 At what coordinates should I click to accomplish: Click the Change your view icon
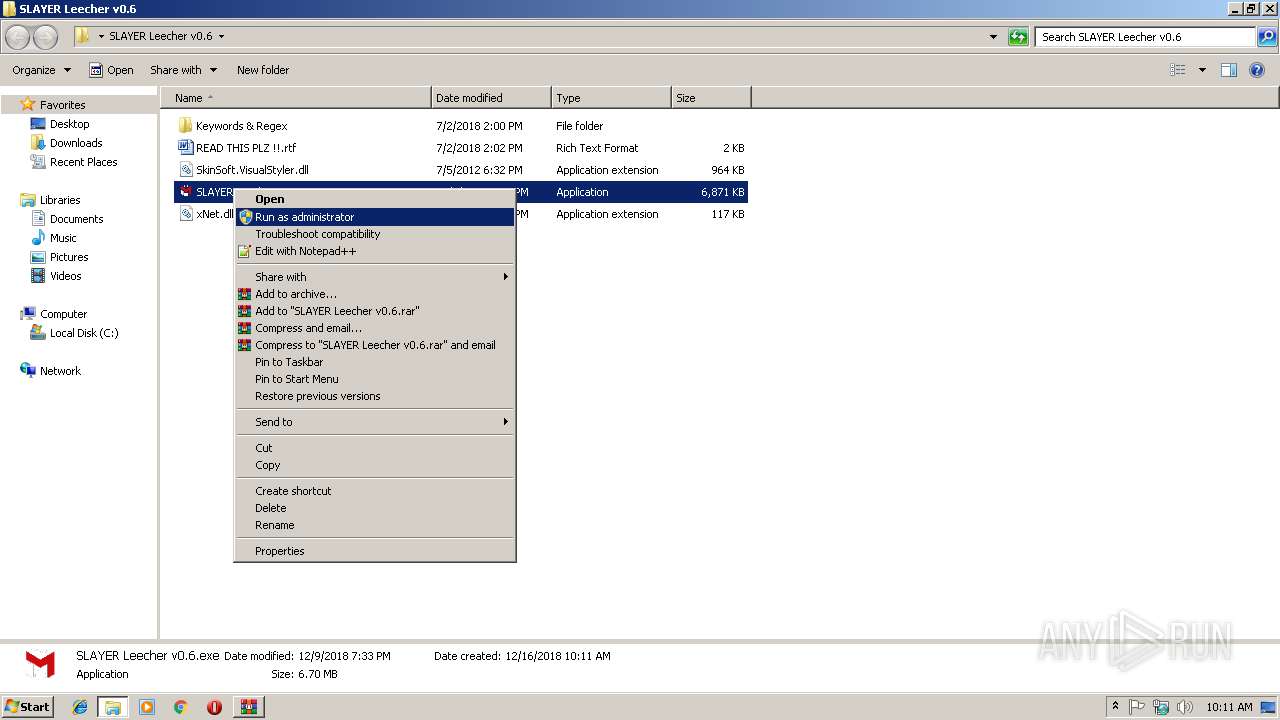(x=1178, y=70)
